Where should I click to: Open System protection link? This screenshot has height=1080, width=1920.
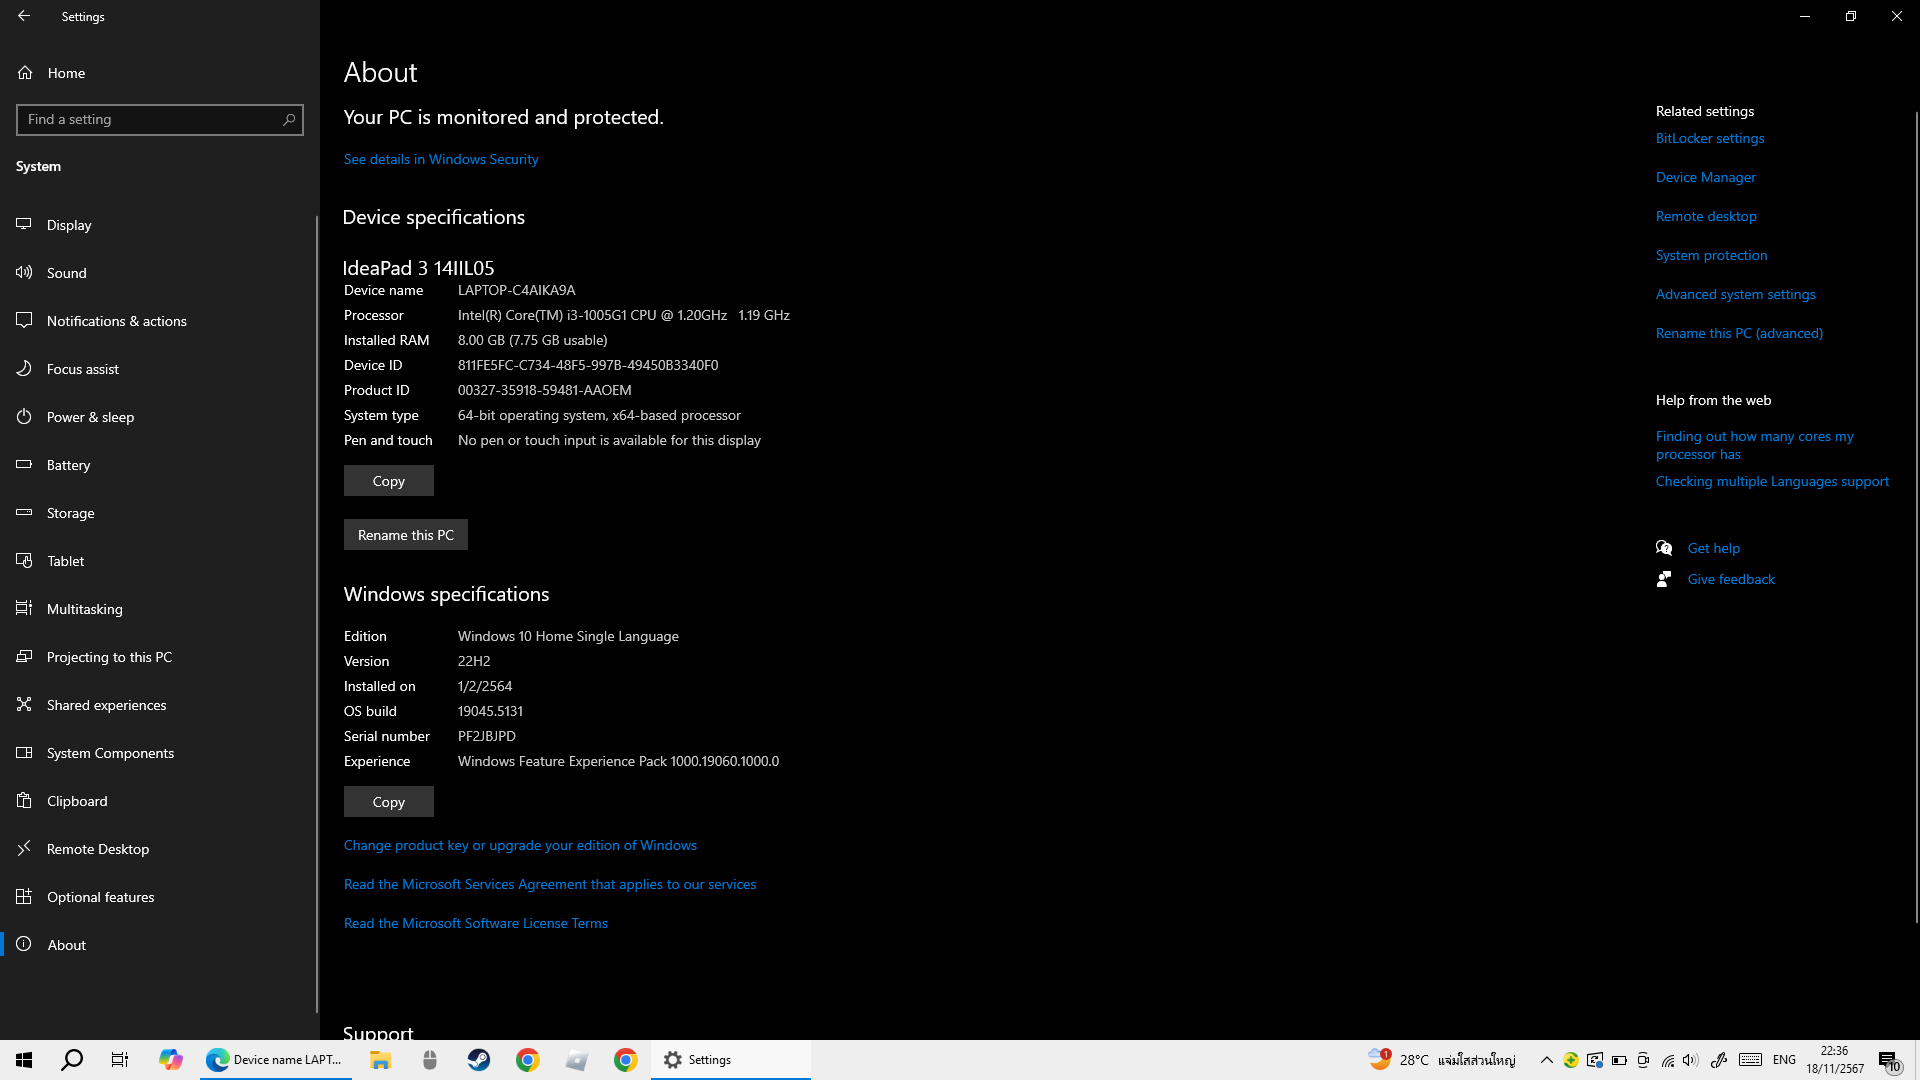(1712, 255)
